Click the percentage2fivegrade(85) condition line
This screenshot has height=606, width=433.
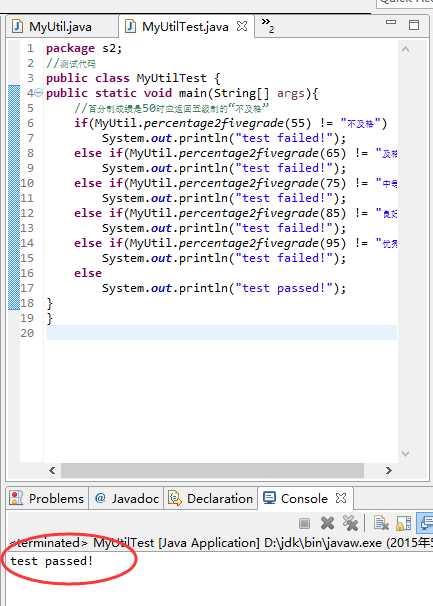point(235,213)
